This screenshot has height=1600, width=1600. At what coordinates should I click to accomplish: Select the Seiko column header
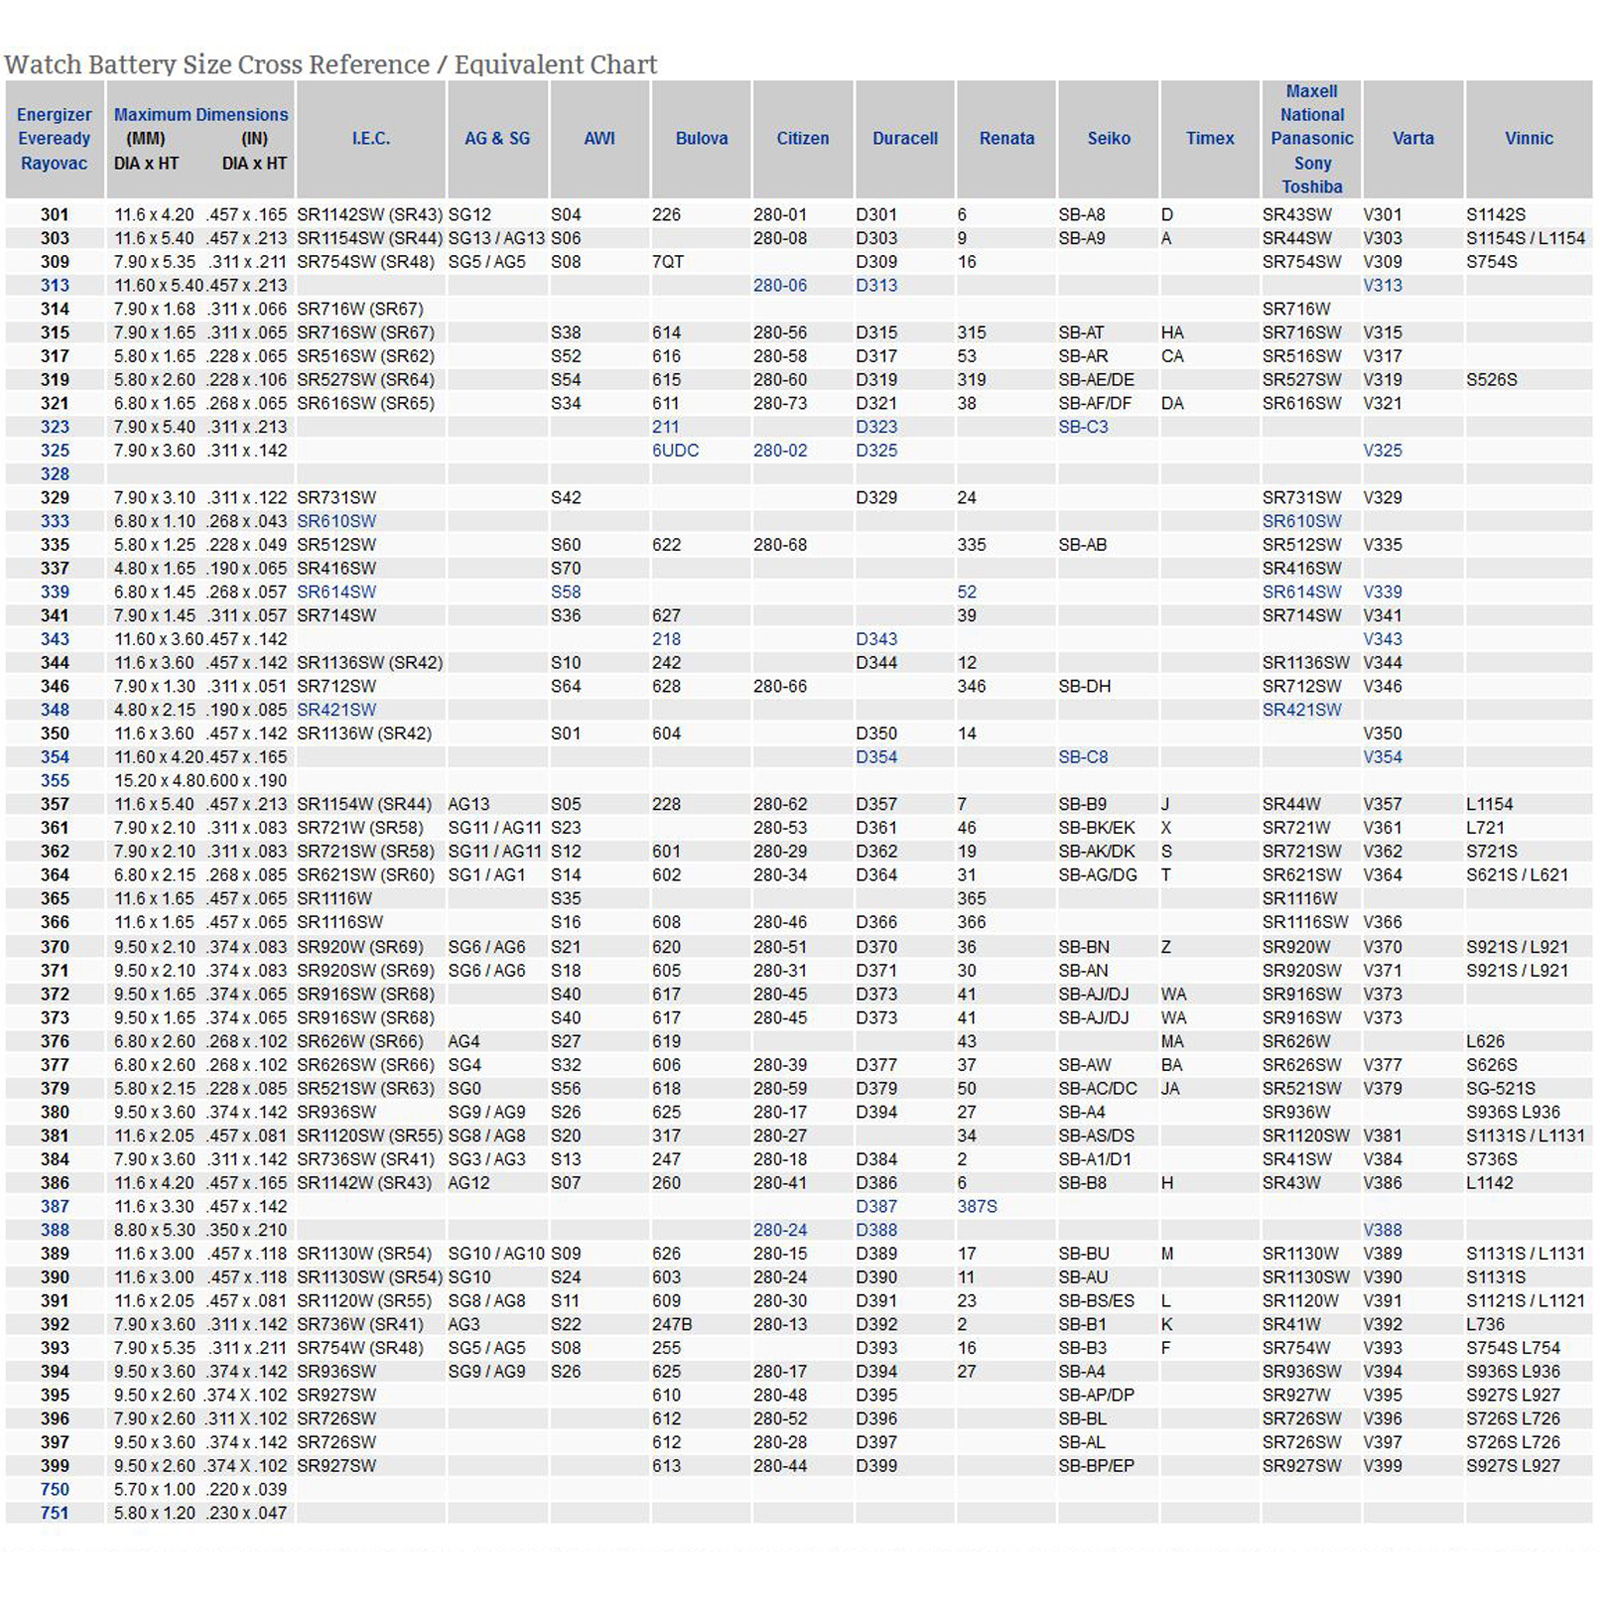click(1109, 139)
